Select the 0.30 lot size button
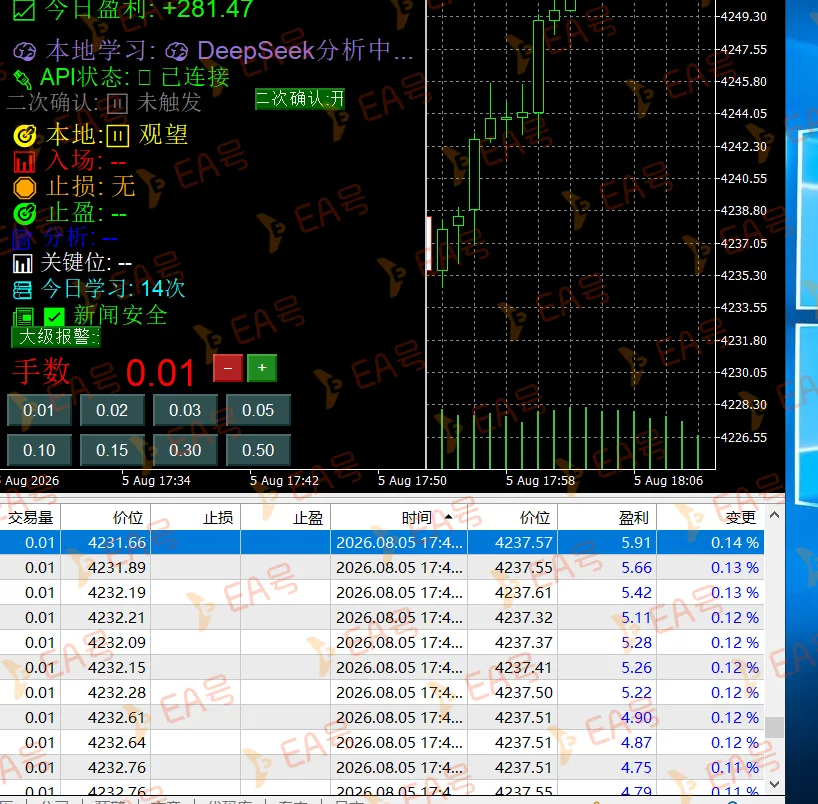818x804 pixels. 185,450
